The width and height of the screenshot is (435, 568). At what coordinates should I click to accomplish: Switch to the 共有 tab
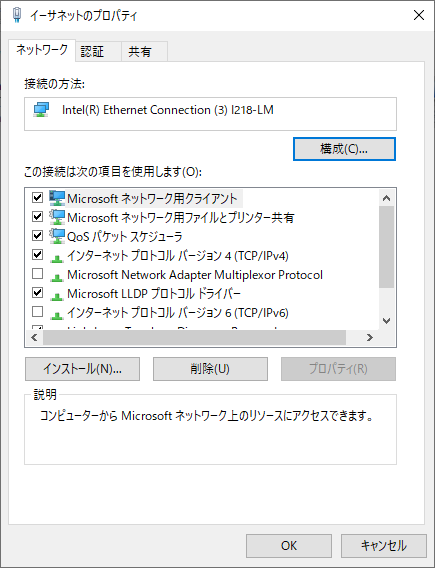pyautogui.click(x=139, y=51)
